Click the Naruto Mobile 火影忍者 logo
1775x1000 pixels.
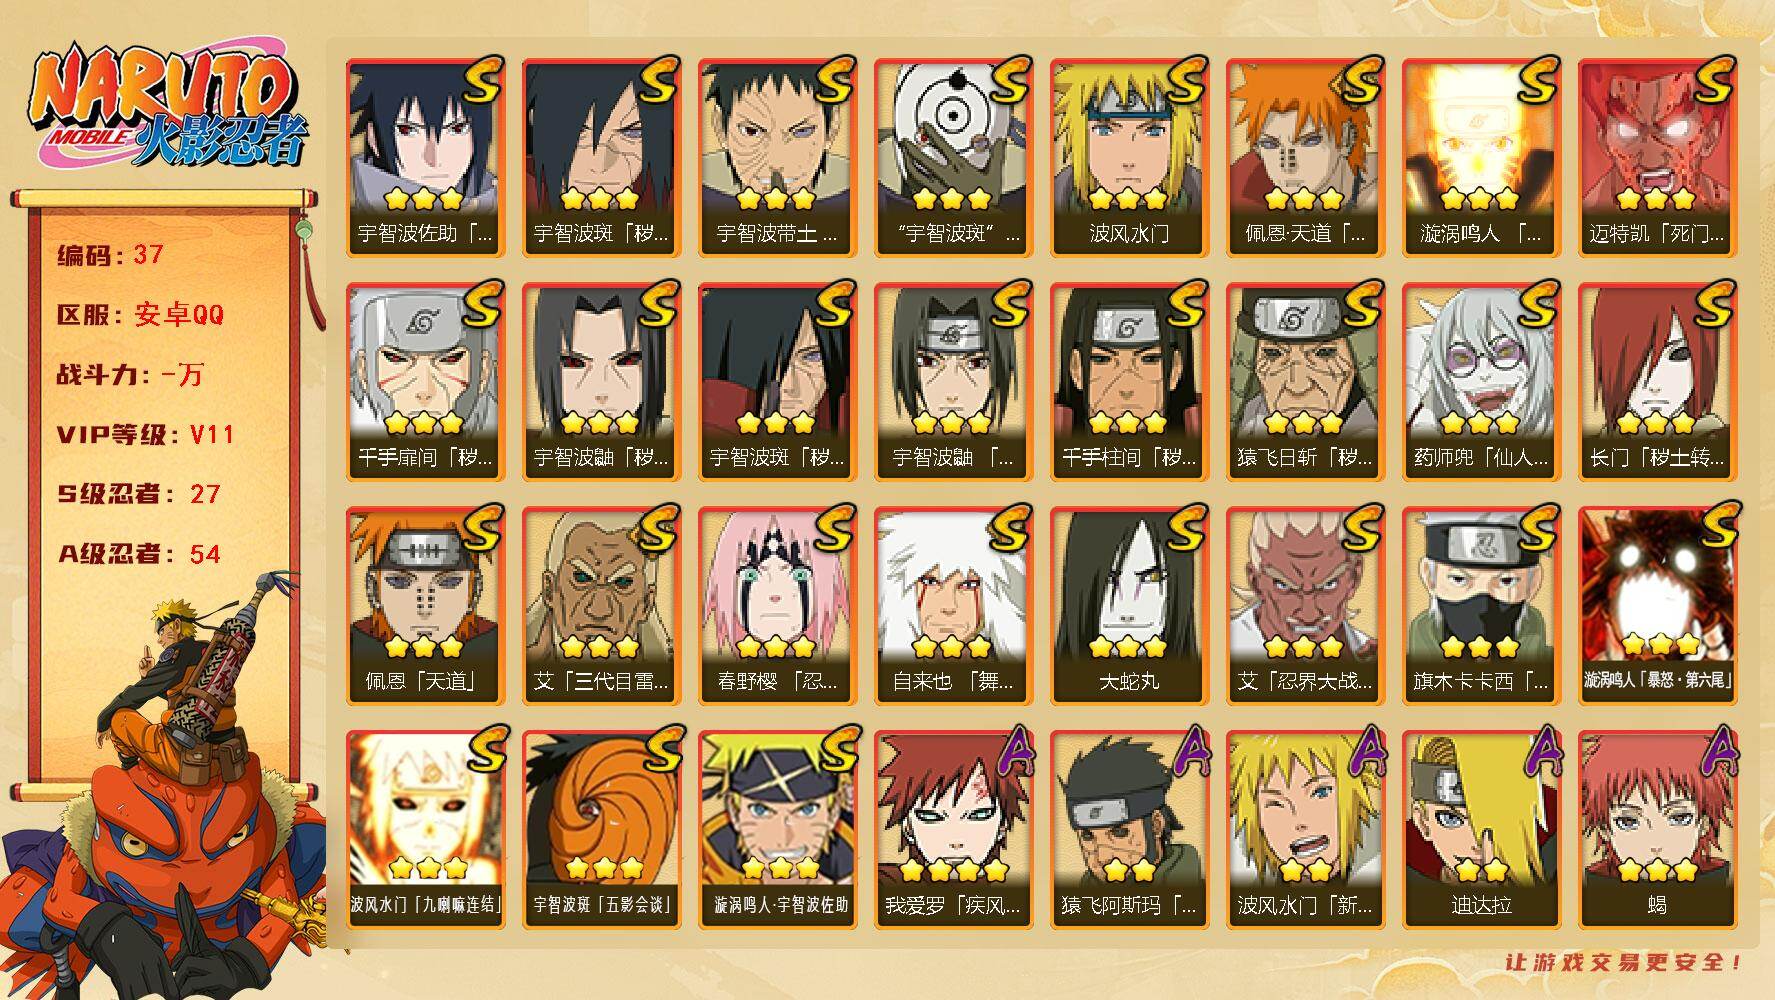coord(166,106)
